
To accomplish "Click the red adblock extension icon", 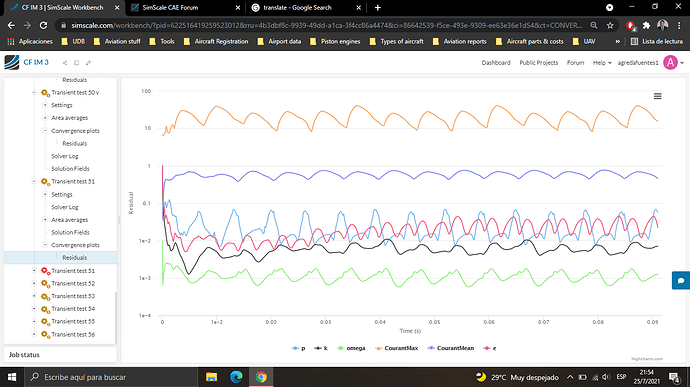I will point(631,26).
